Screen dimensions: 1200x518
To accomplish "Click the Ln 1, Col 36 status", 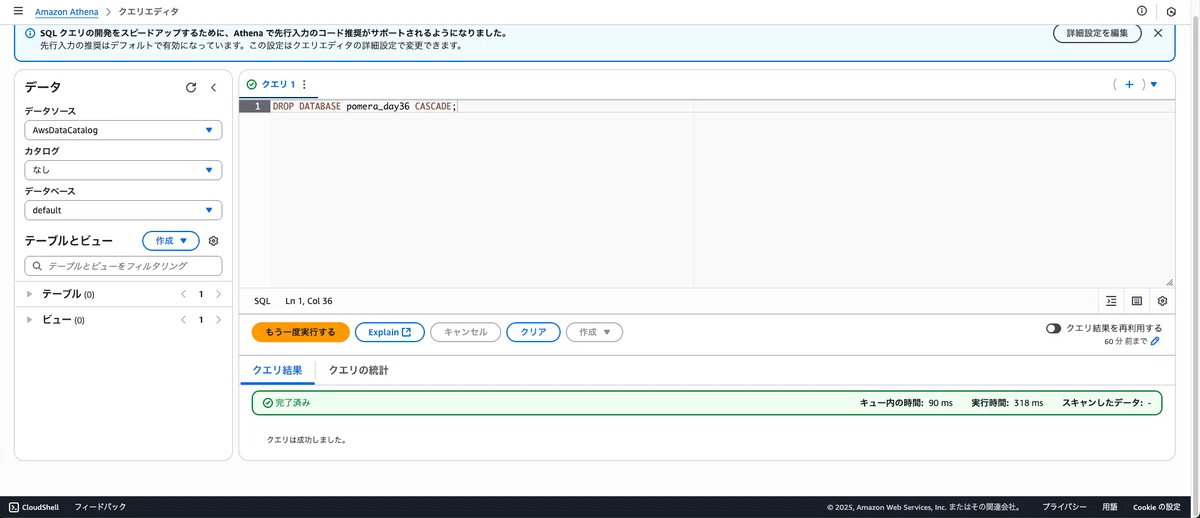I will pyautogui.click(x=309, y=301).
